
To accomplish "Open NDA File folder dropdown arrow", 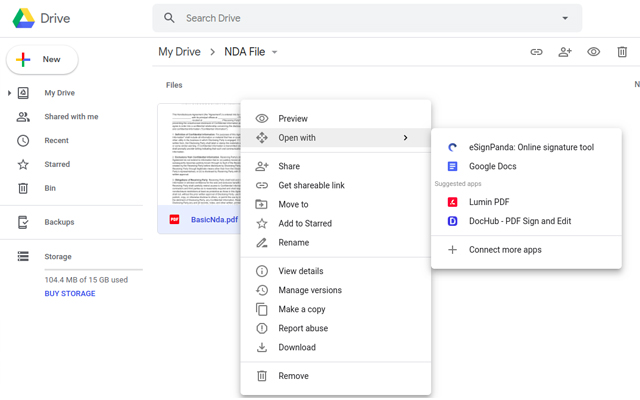I will pyautogui.click(x=275, y=52).
